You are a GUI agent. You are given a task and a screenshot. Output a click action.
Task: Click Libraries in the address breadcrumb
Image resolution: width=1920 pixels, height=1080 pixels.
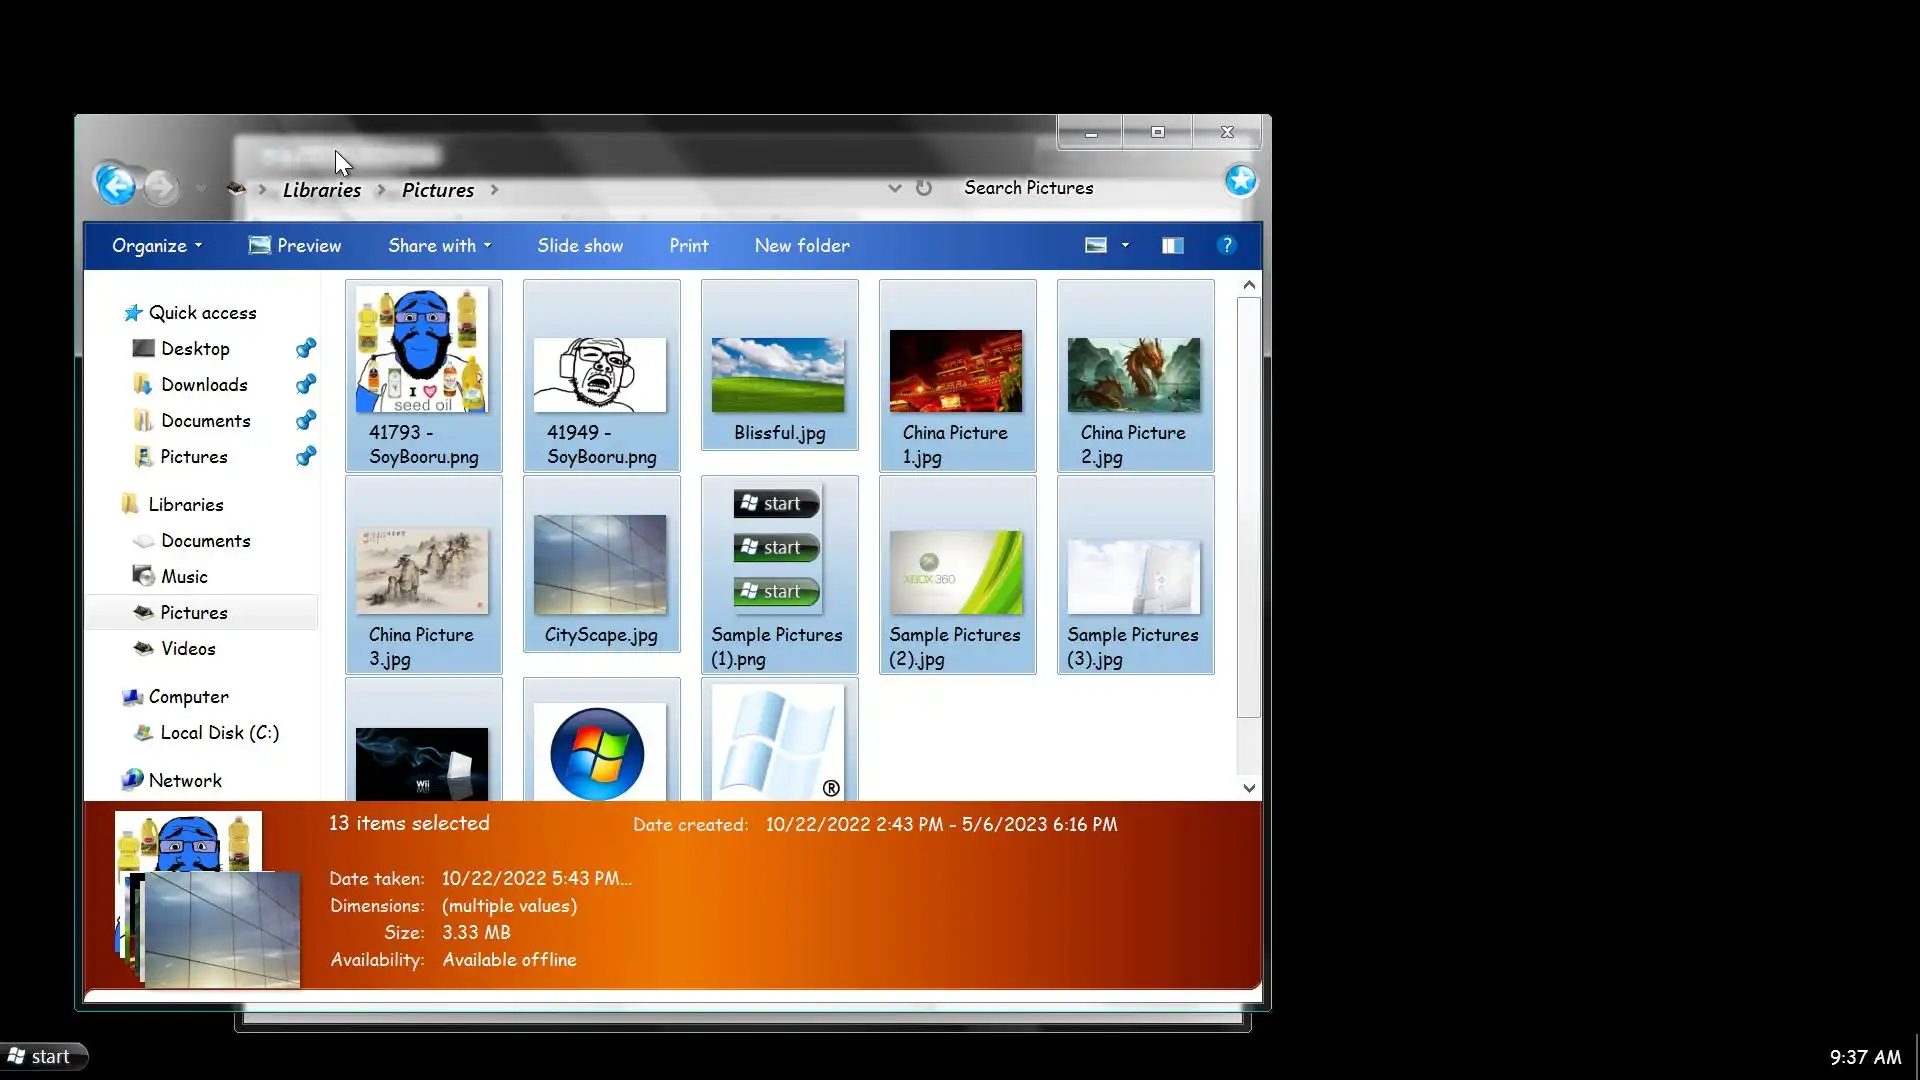321,190
